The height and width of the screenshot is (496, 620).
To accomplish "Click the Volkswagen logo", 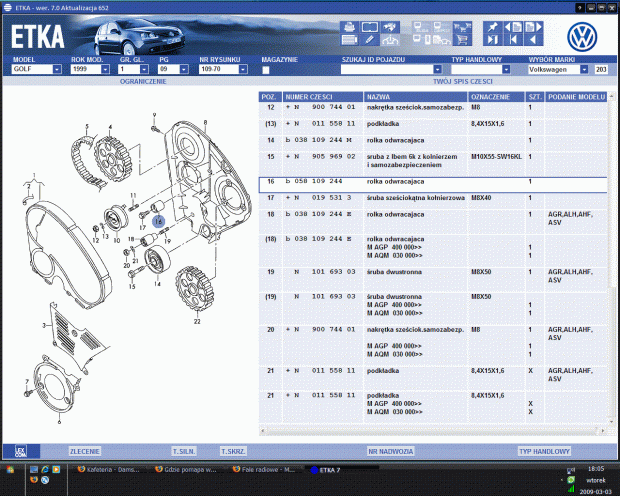I will pos(582,36).
